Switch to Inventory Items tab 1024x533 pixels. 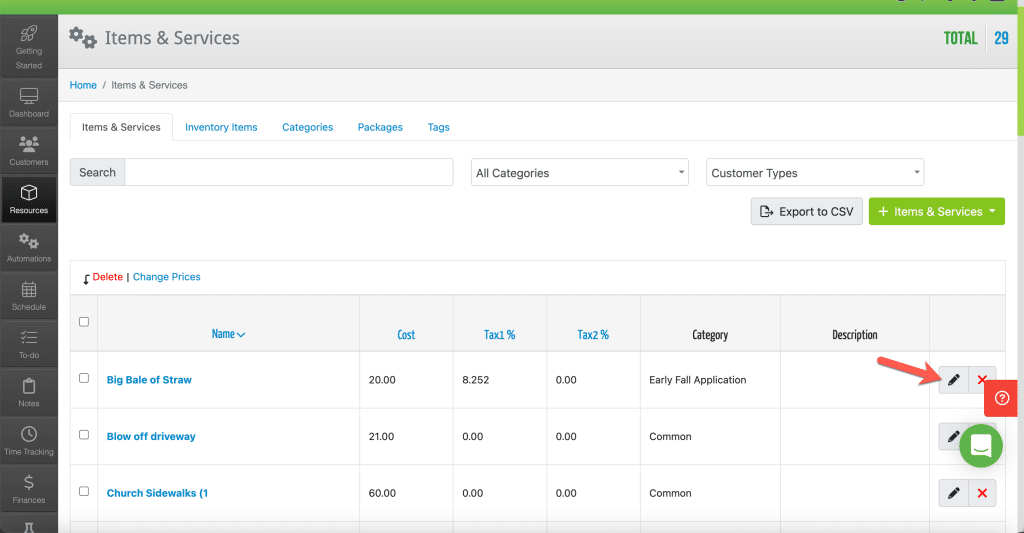[x=221, y=127]
